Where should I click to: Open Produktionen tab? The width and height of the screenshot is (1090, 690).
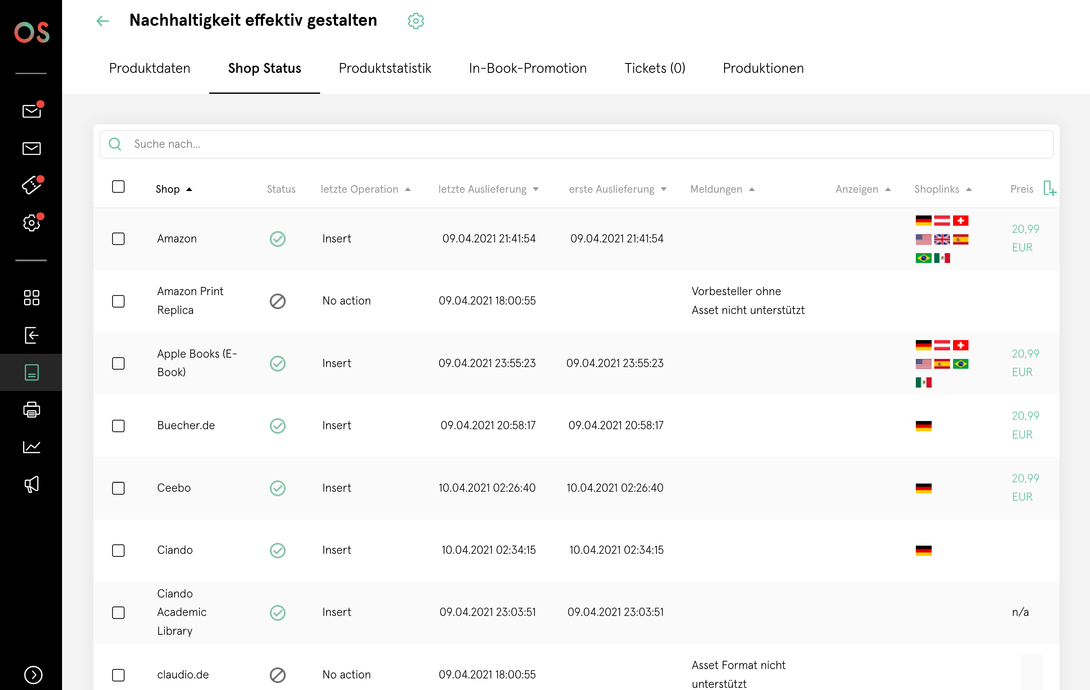pyautogui.click(x=763, y=68)
